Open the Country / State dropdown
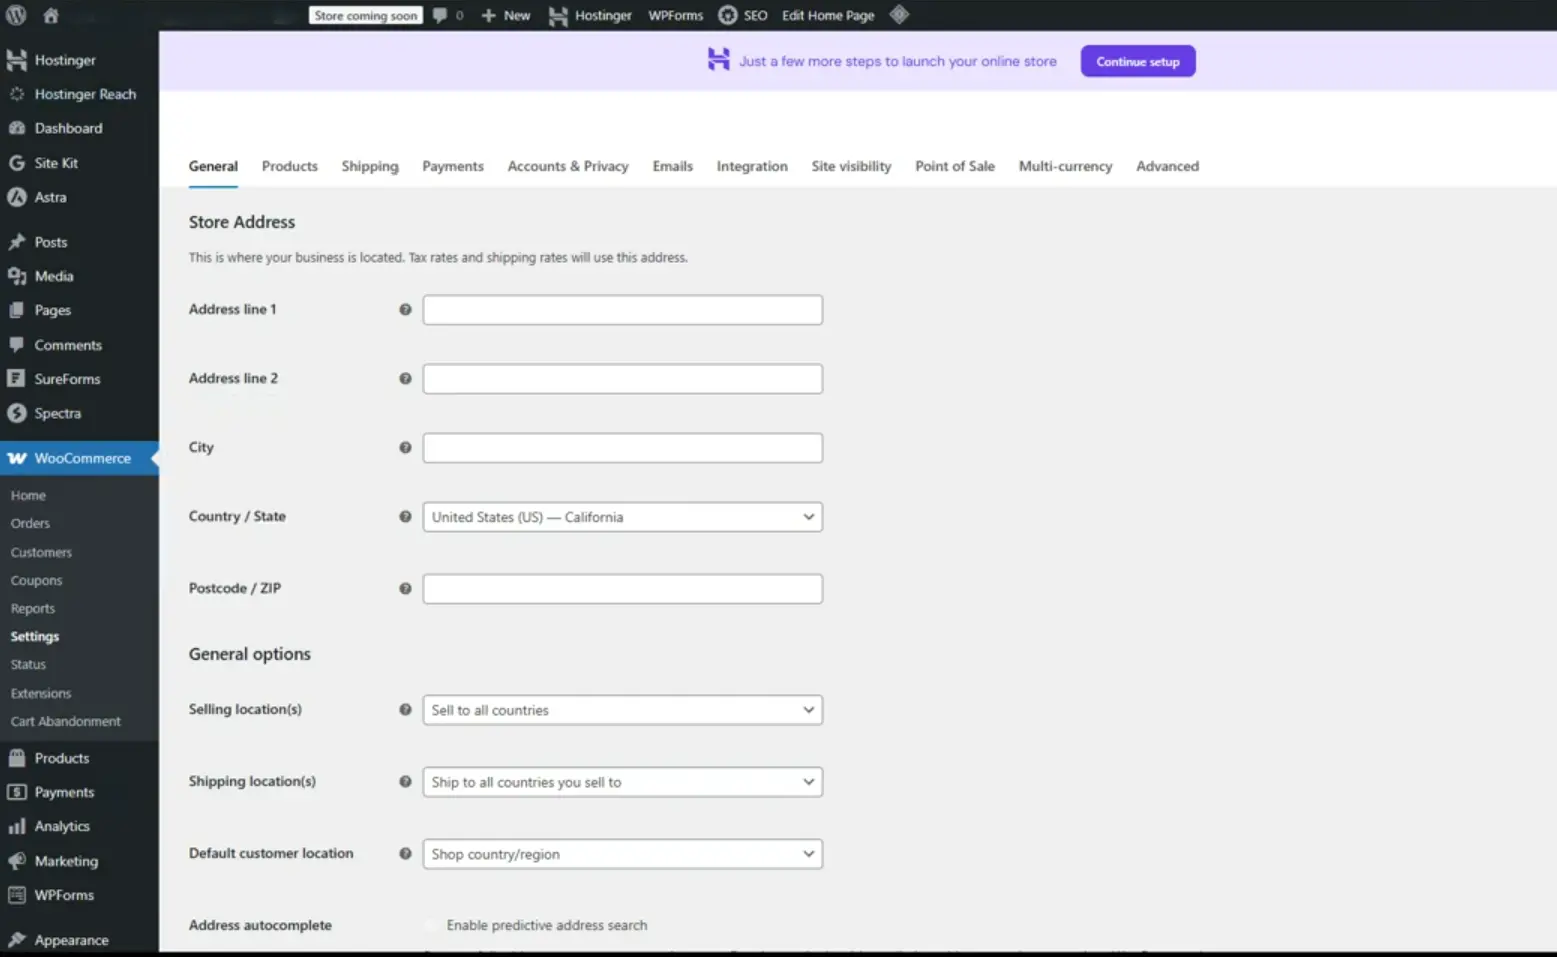The width and height of the screenshot is (1557, 957). click(622, 517)
